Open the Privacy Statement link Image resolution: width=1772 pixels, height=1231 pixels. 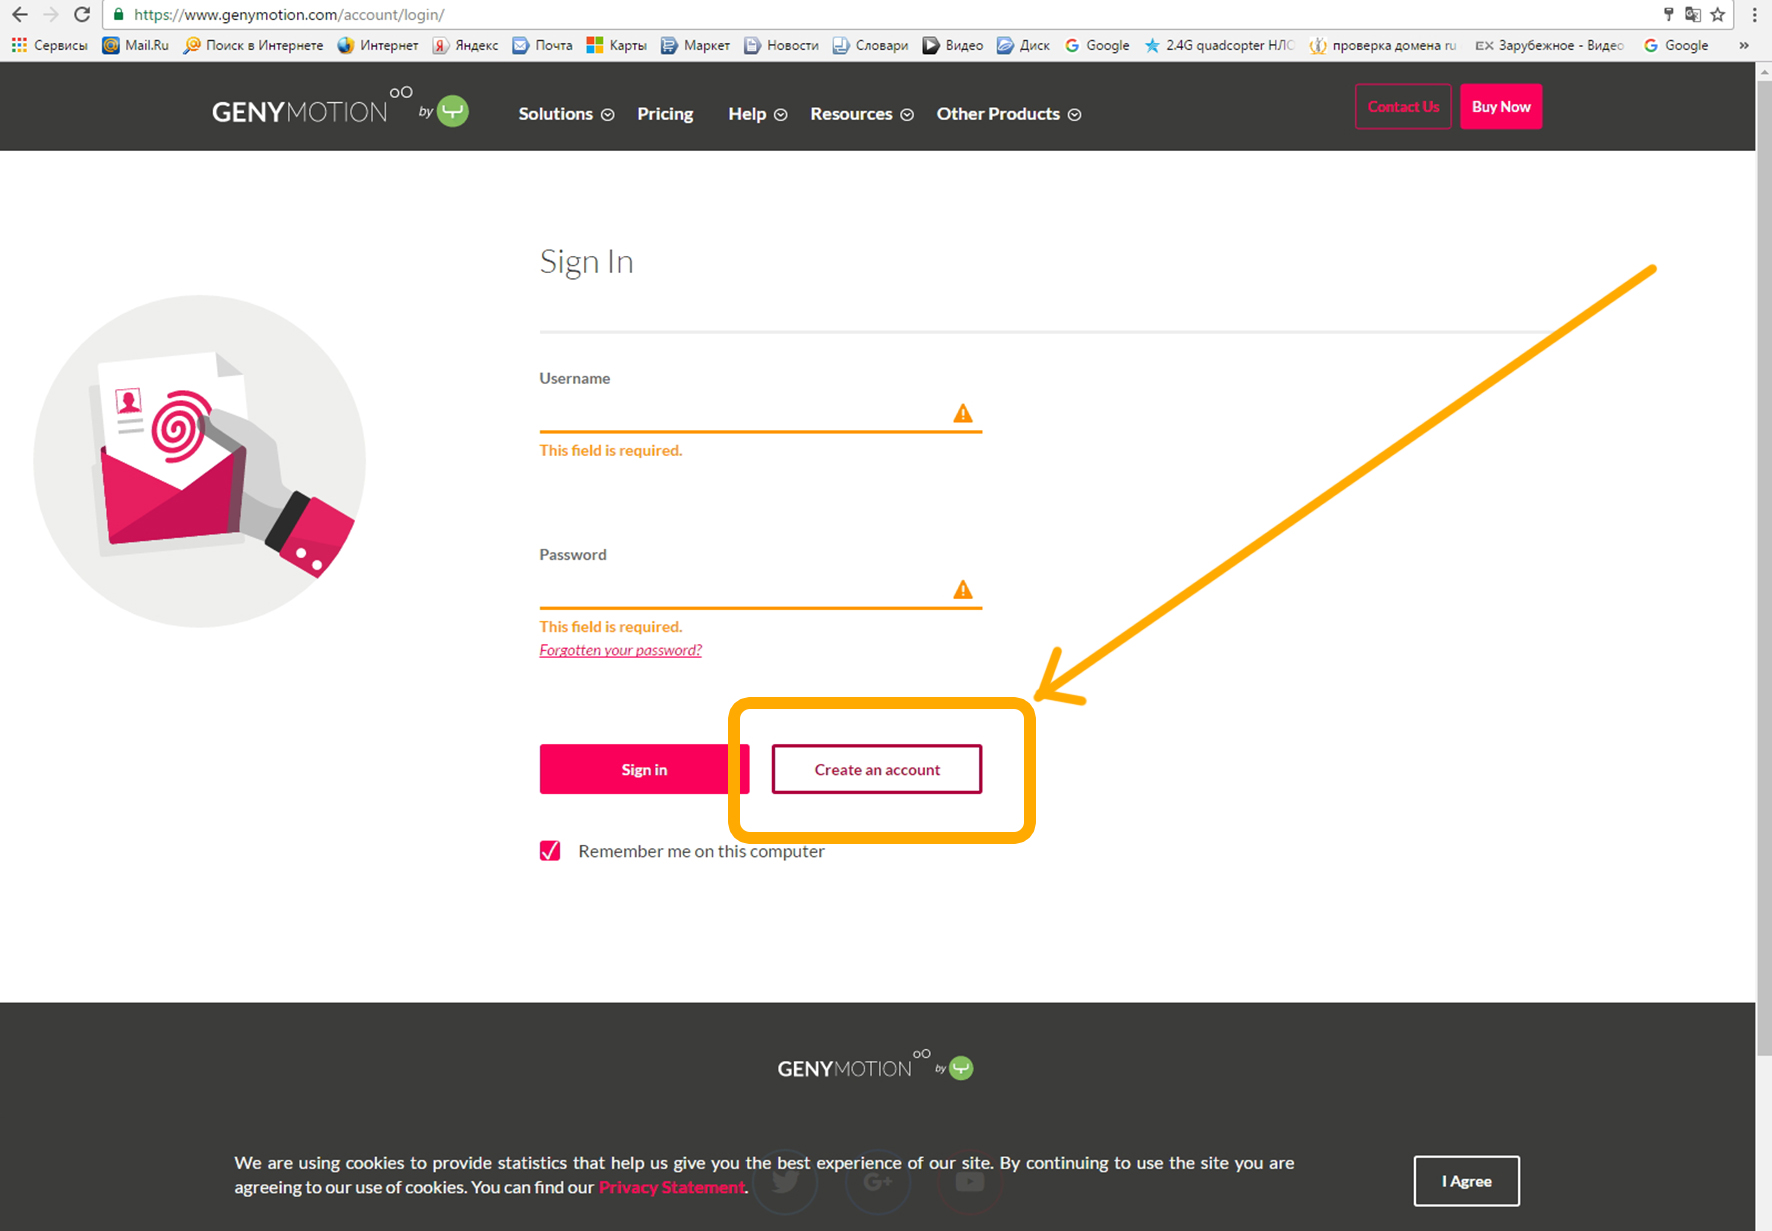672,1187
